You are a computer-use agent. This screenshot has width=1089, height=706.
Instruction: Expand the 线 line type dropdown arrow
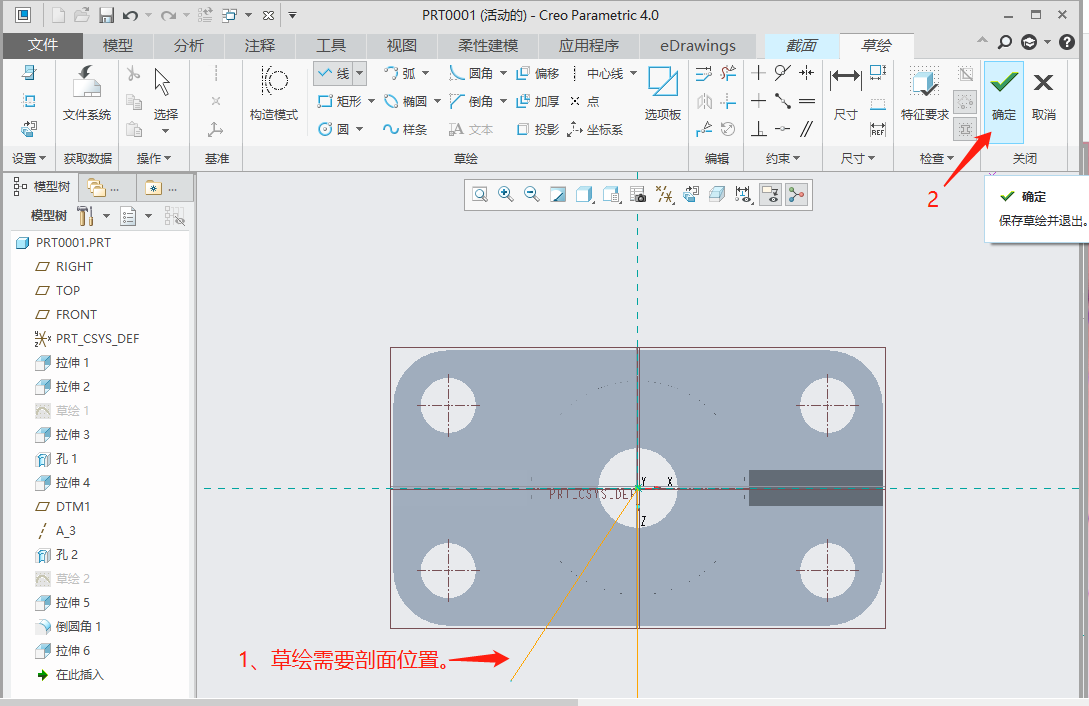[x=360, y=73]
